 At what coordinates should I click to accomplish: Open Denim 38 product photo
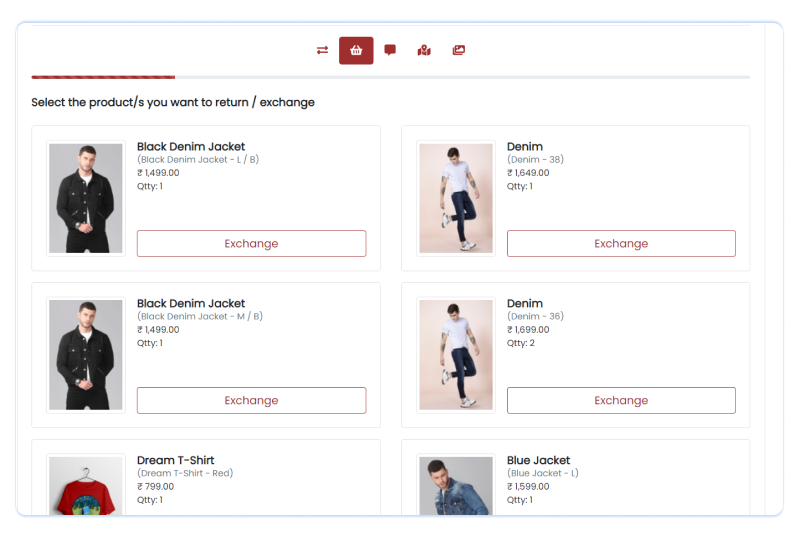[456, 198]
